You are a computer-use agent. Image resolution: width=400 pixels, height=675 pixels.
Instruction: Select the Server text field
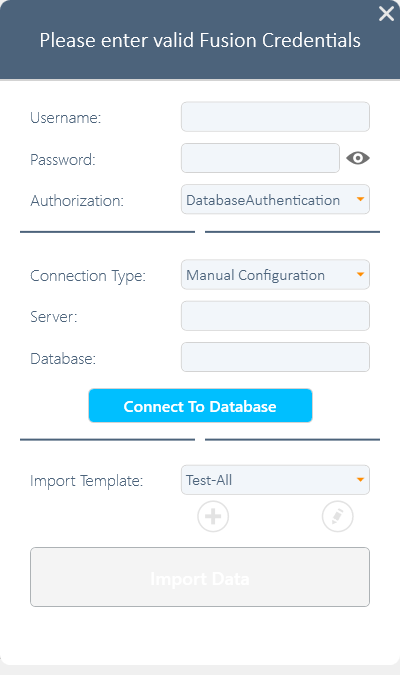click(275, 316)
